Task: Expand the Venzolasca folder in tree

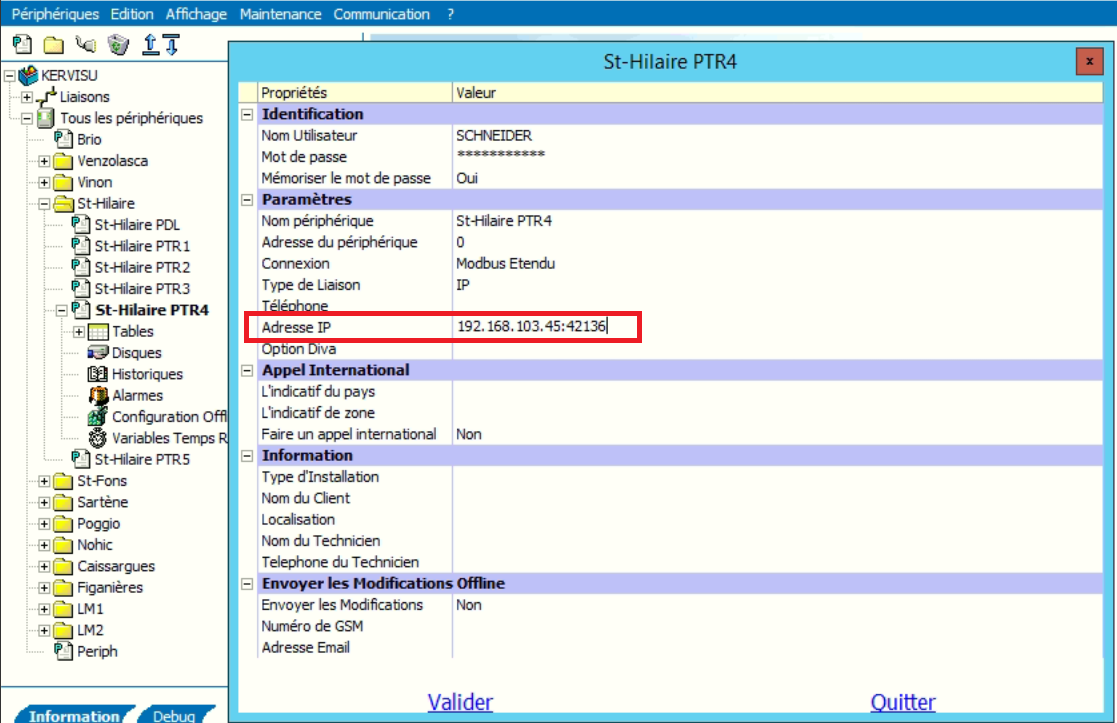Action: 44,161
